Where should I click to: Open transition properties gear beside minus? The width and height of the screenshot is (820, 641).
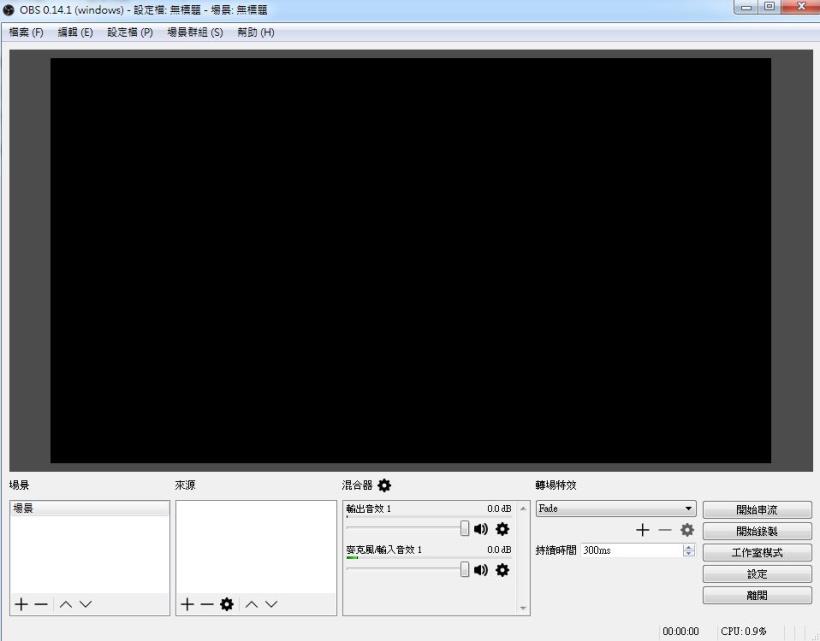689,528
